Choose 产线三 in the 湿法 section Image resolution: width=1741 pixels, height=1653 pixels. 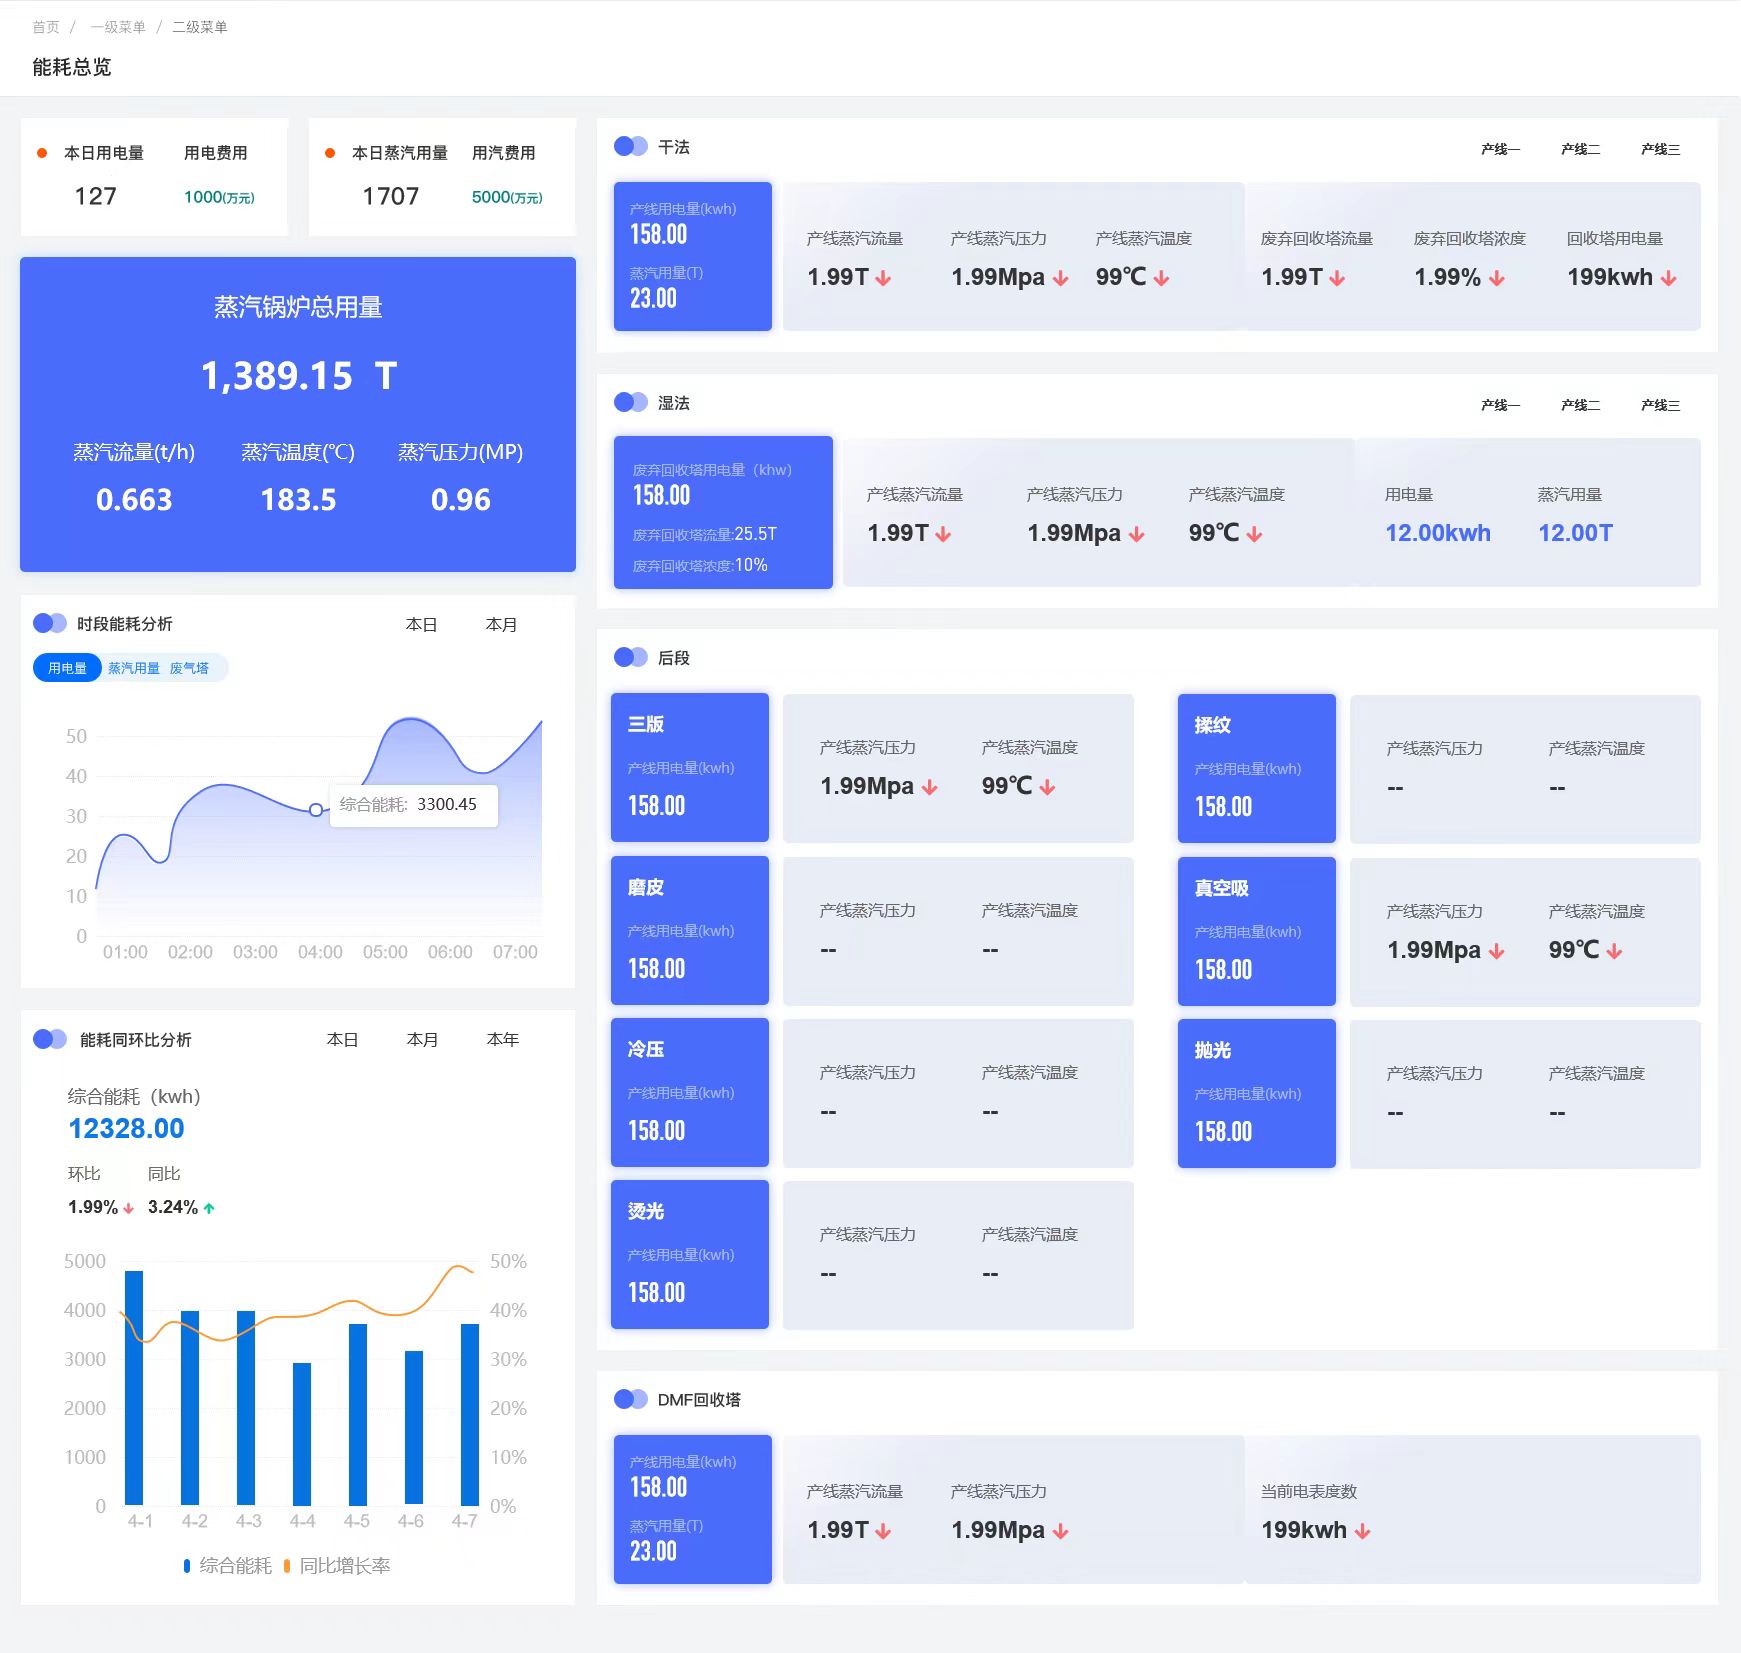tap(1660, 405)
